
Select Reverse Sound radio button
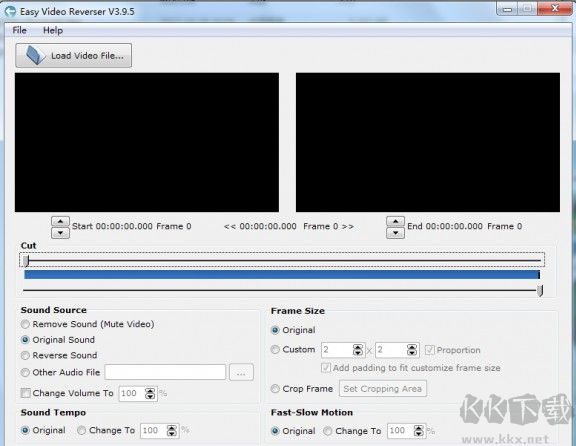click(x=25, y=356)
